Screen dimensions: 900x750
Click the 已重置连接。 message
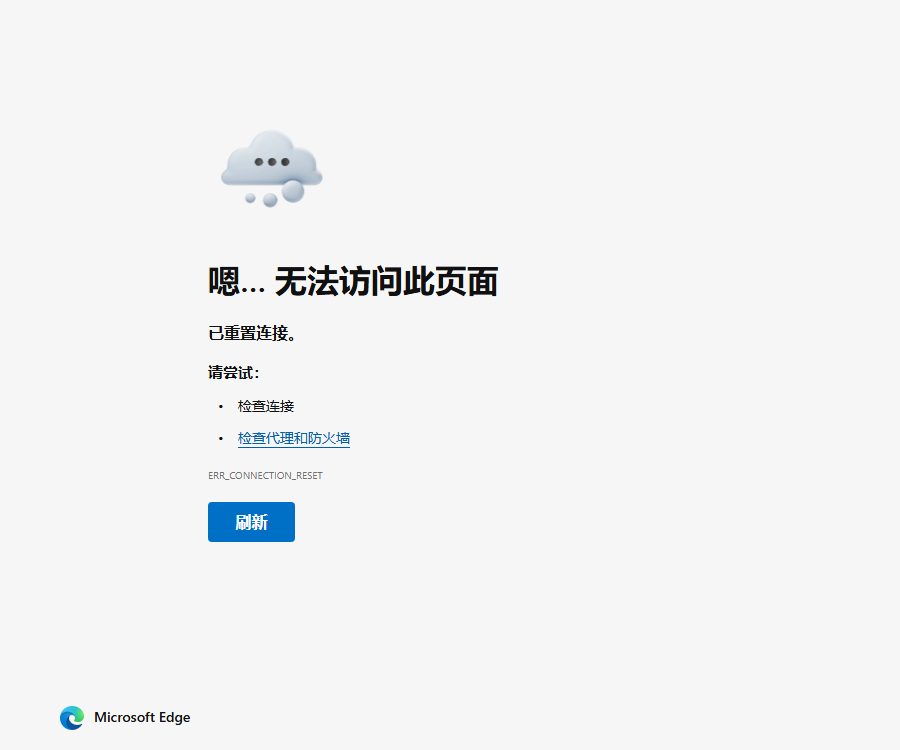coord(252,333)
